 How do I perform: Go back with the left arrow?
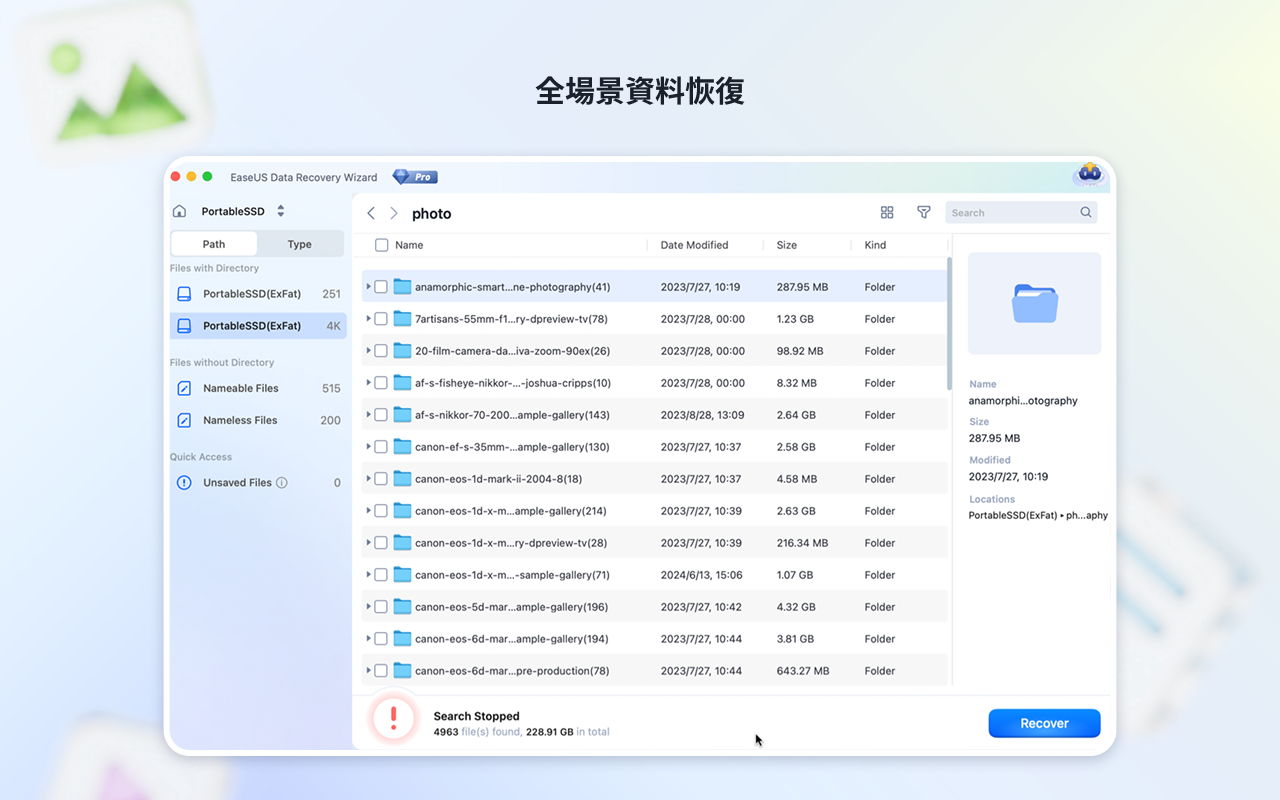pos(371,213)
